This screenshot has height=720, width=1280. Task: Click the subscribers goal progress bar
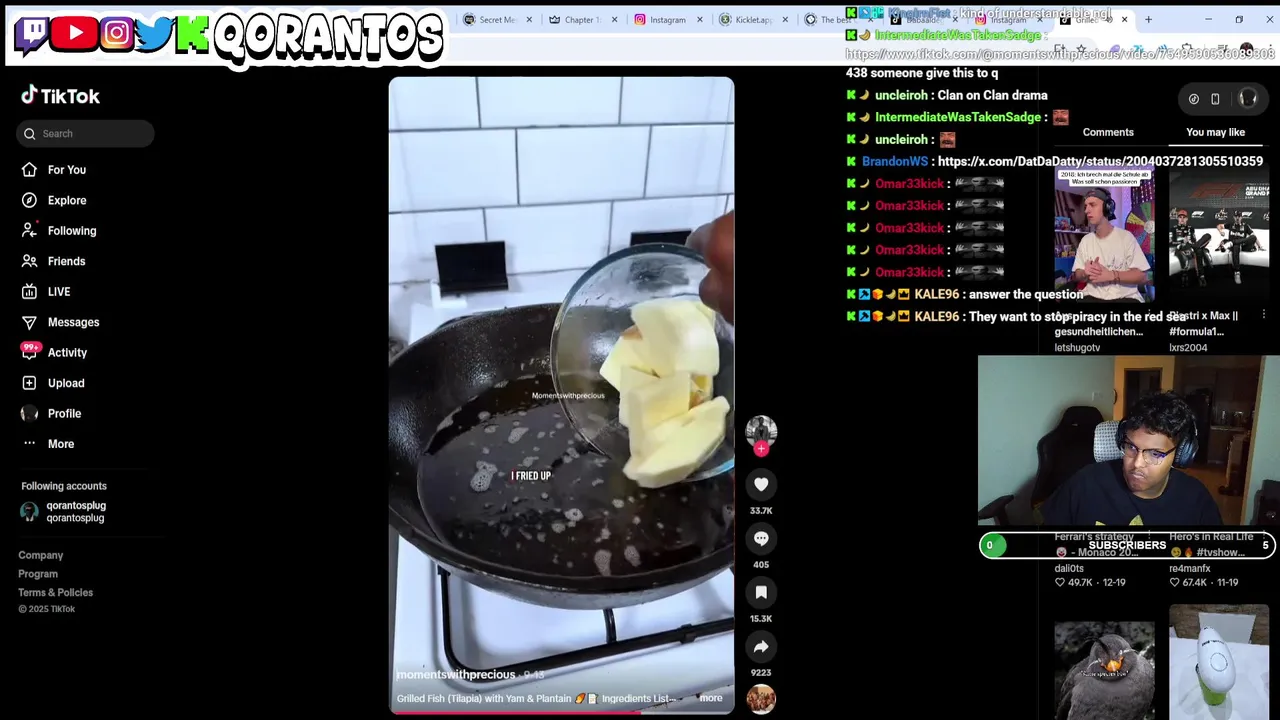[1127, 545]
